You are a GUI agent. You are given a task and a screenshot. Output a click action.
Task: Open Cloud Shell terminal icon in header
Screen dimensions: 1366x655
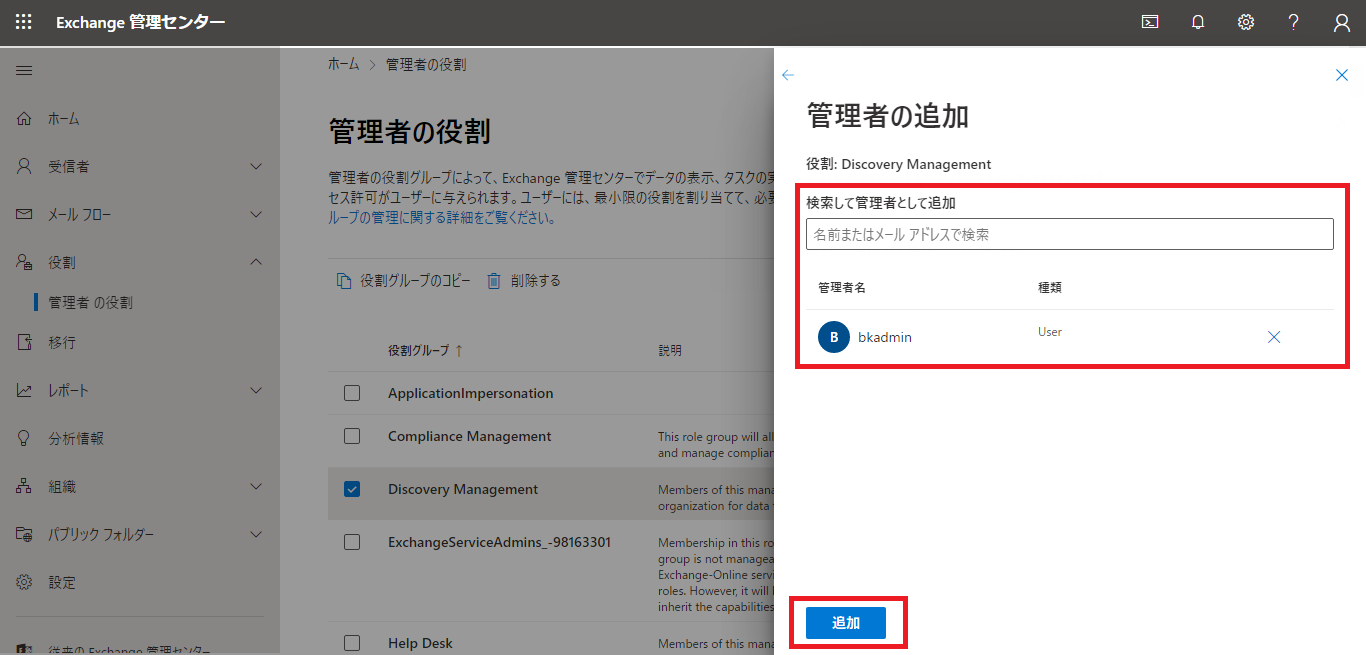1150,22
